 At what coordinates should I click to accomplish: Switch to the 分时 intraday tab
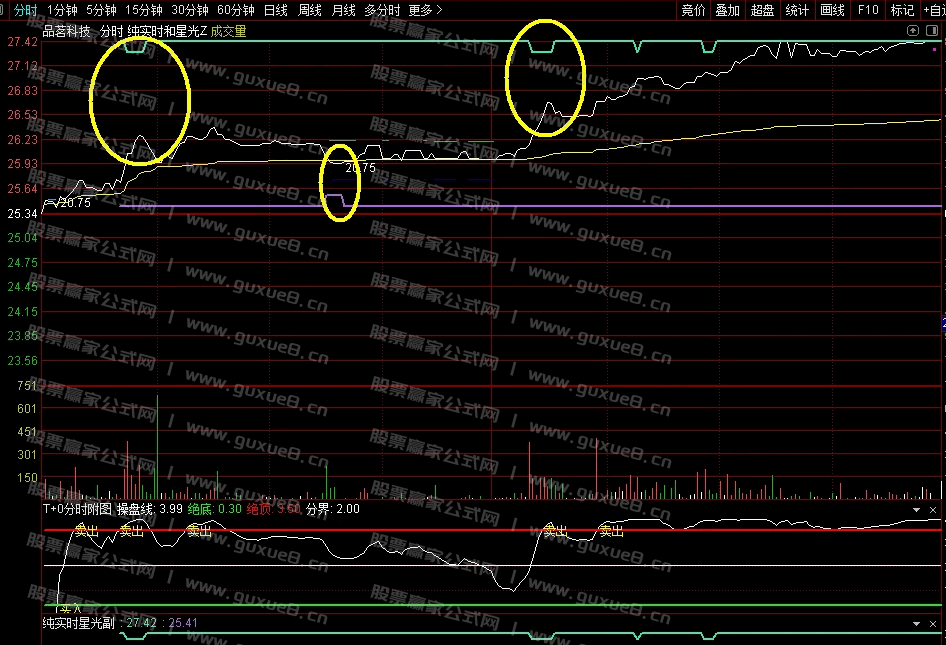(x=20, y=10)
